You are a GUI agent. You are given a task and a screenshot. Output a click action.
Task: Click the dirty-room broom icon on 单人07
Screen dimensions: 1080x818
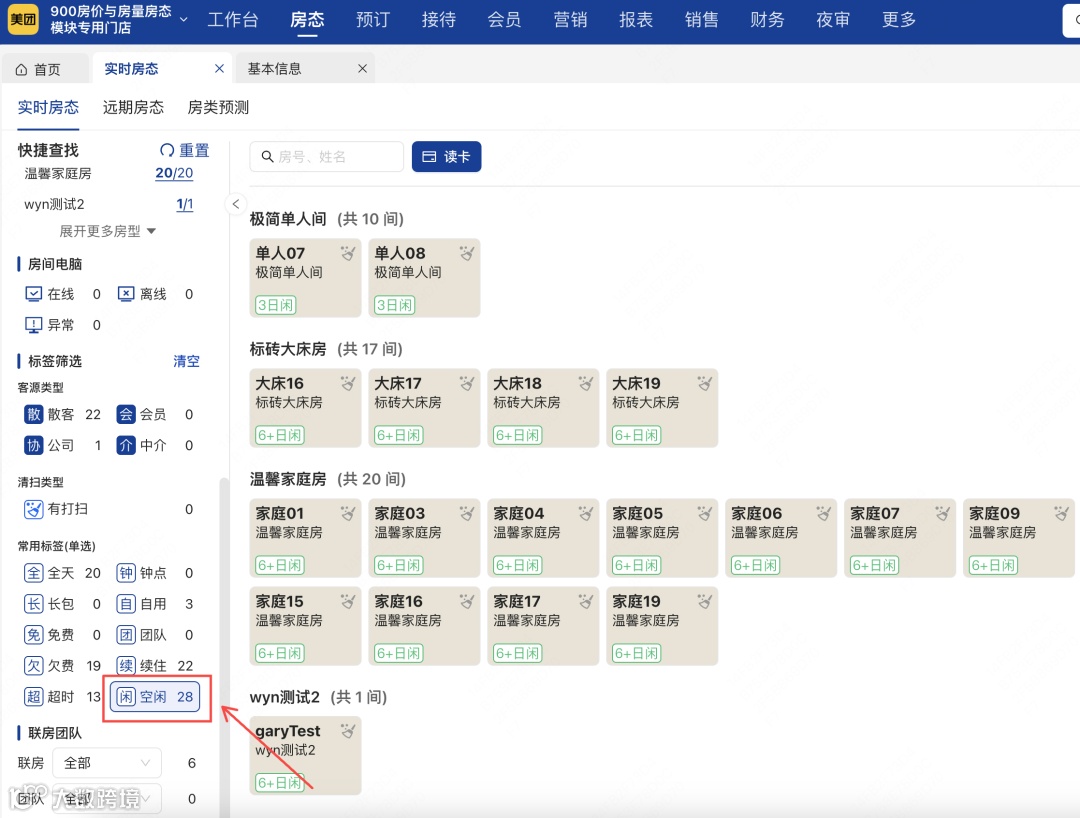[348, 253]
